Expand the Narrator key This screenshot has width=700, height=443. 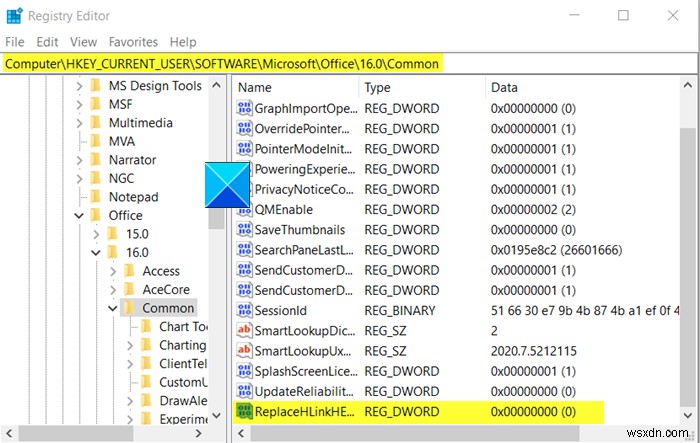pyautogui.click(x=79, y=160)
